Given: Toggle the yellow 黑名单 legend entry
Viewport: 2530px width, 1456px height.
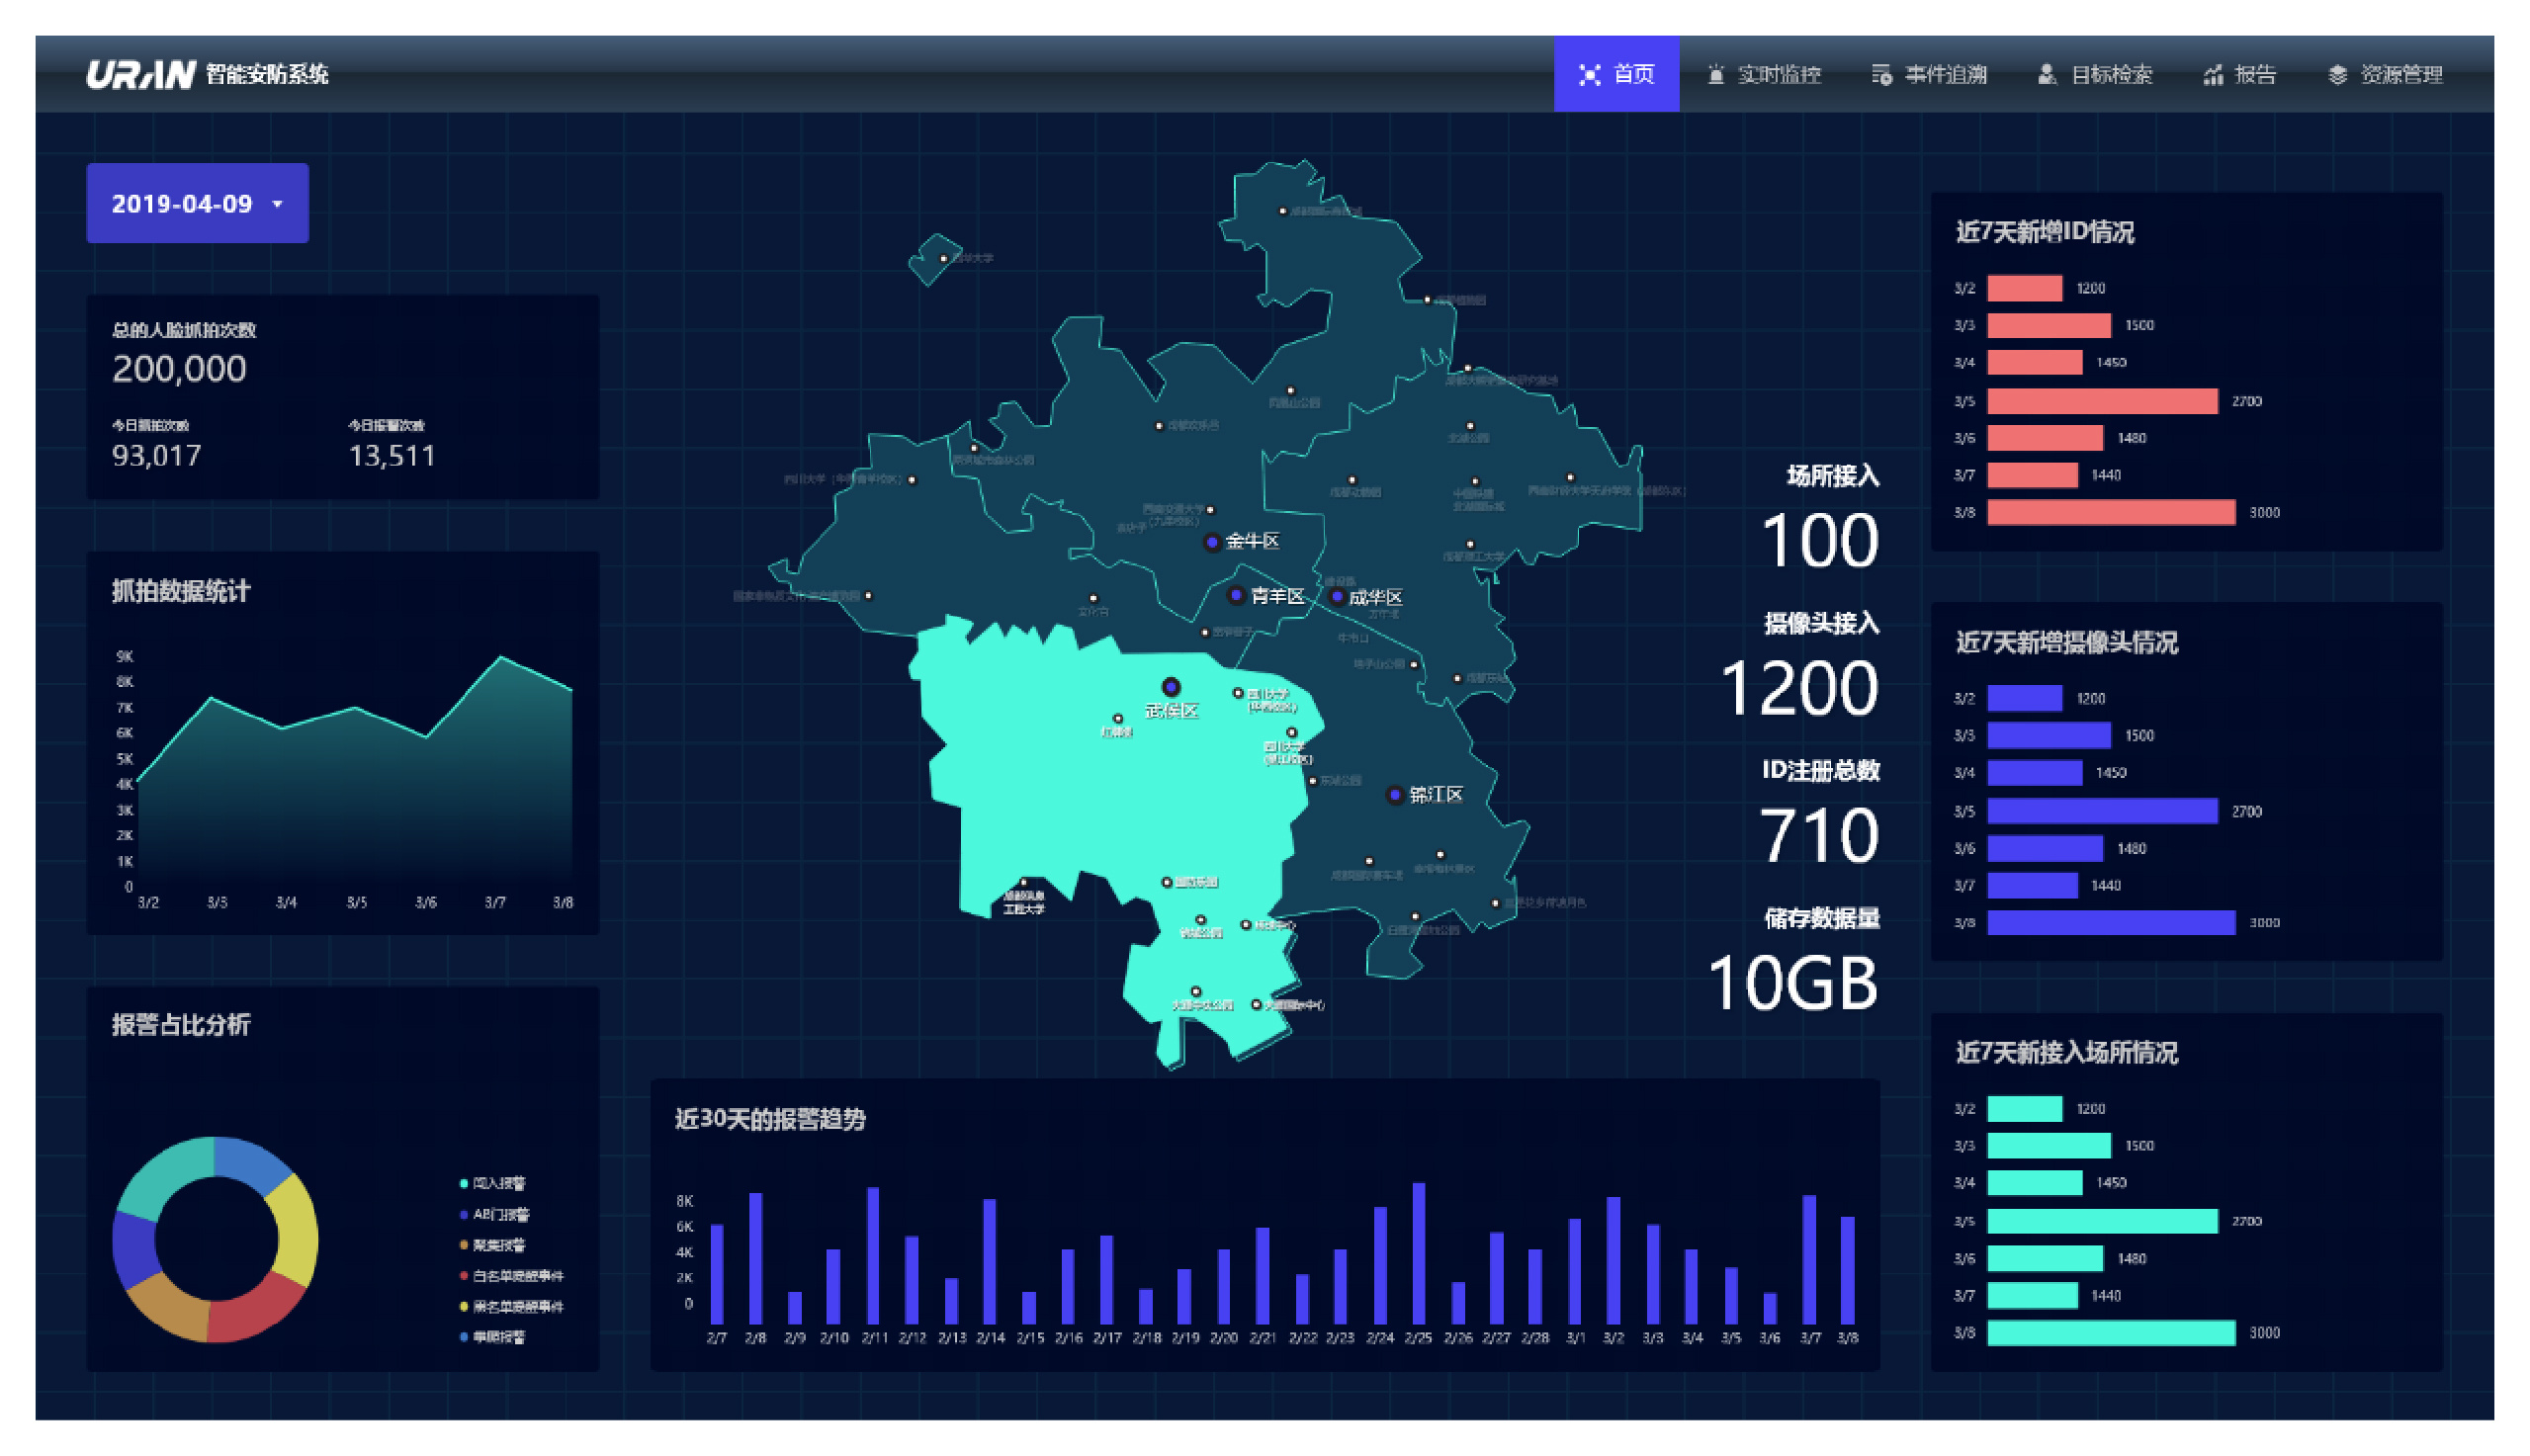Looking at the screenshot, I should click(511, 1306).
